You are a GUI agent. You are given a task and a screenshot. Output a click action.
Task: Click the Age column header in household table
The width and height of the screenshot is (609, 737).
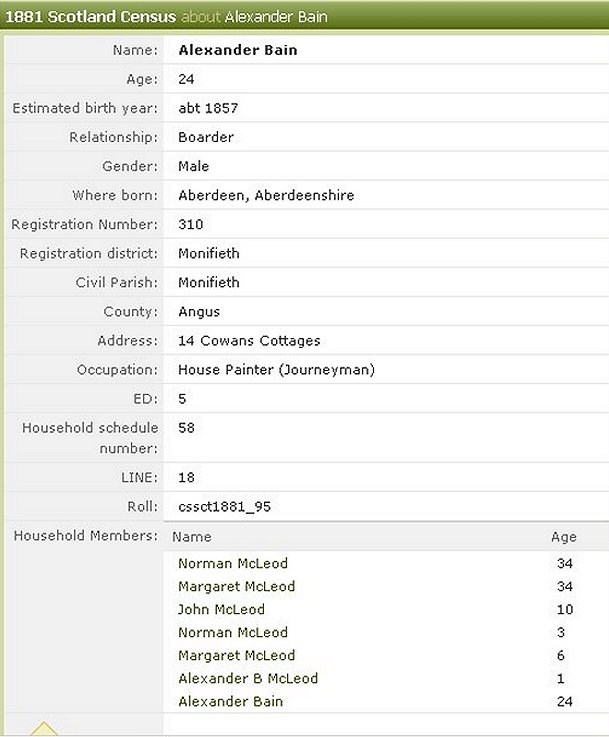point(563,537)
